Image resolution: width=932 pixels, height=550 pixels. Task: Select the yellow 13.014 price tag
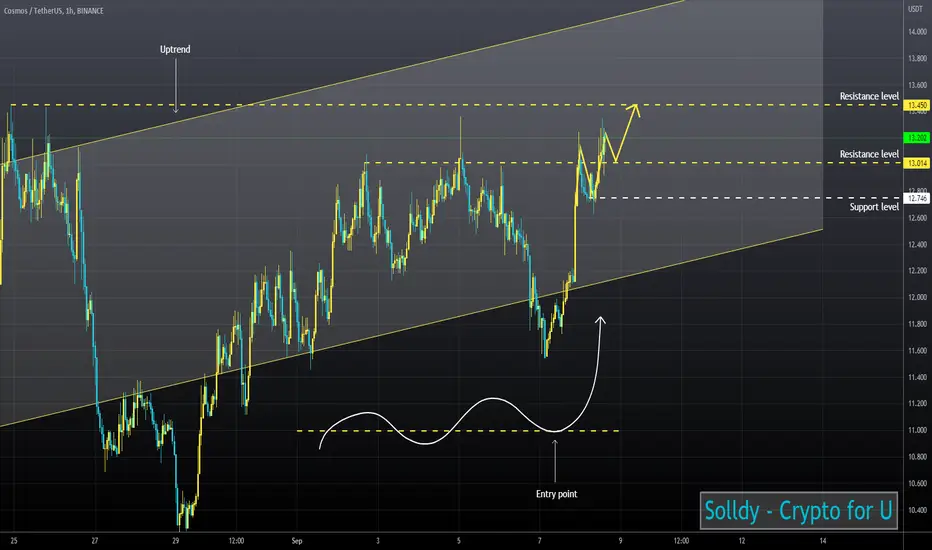point(917,163)
